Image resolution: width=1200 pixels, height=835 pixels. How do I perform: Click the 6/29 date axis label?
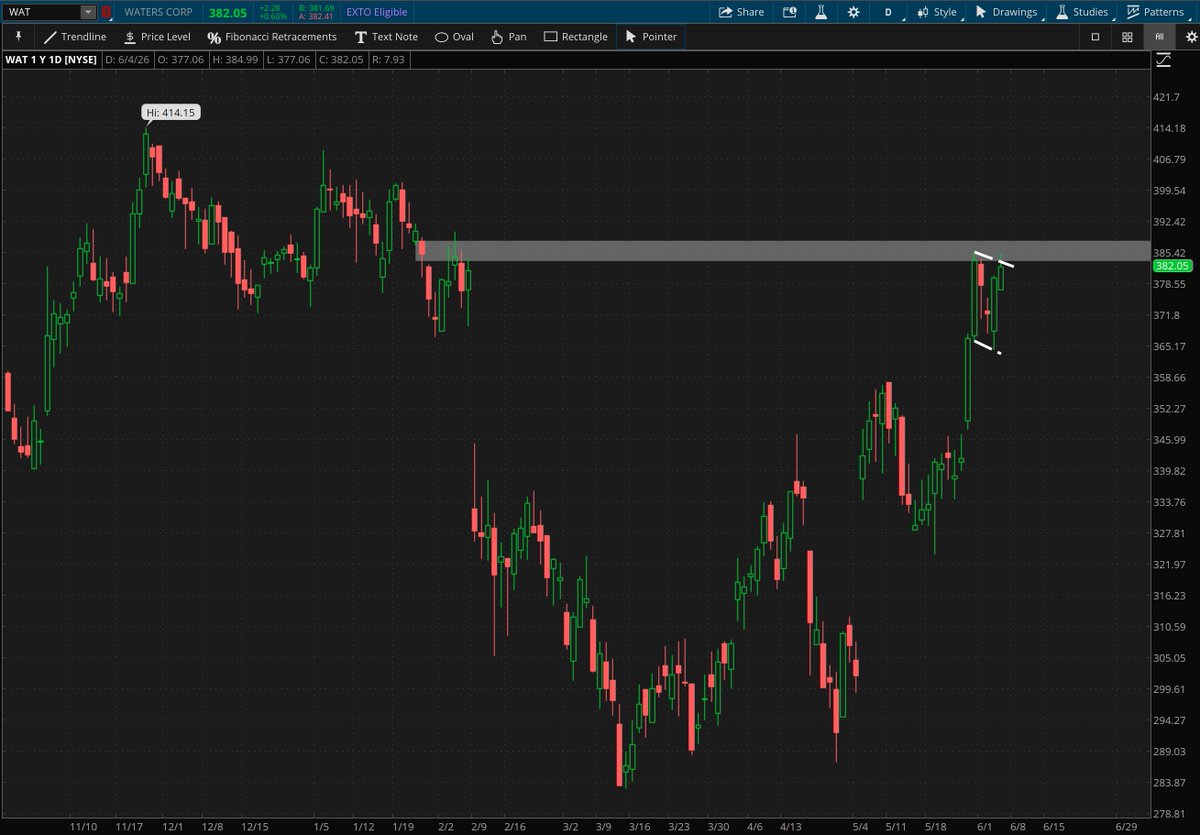click(1127, 827)
